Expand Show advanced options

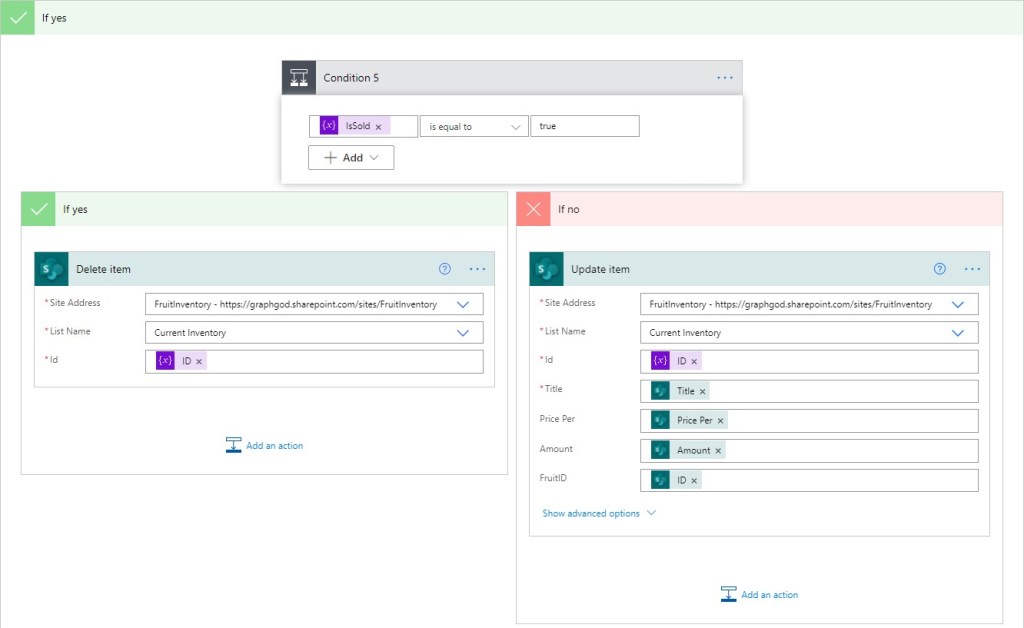(599, 513)
